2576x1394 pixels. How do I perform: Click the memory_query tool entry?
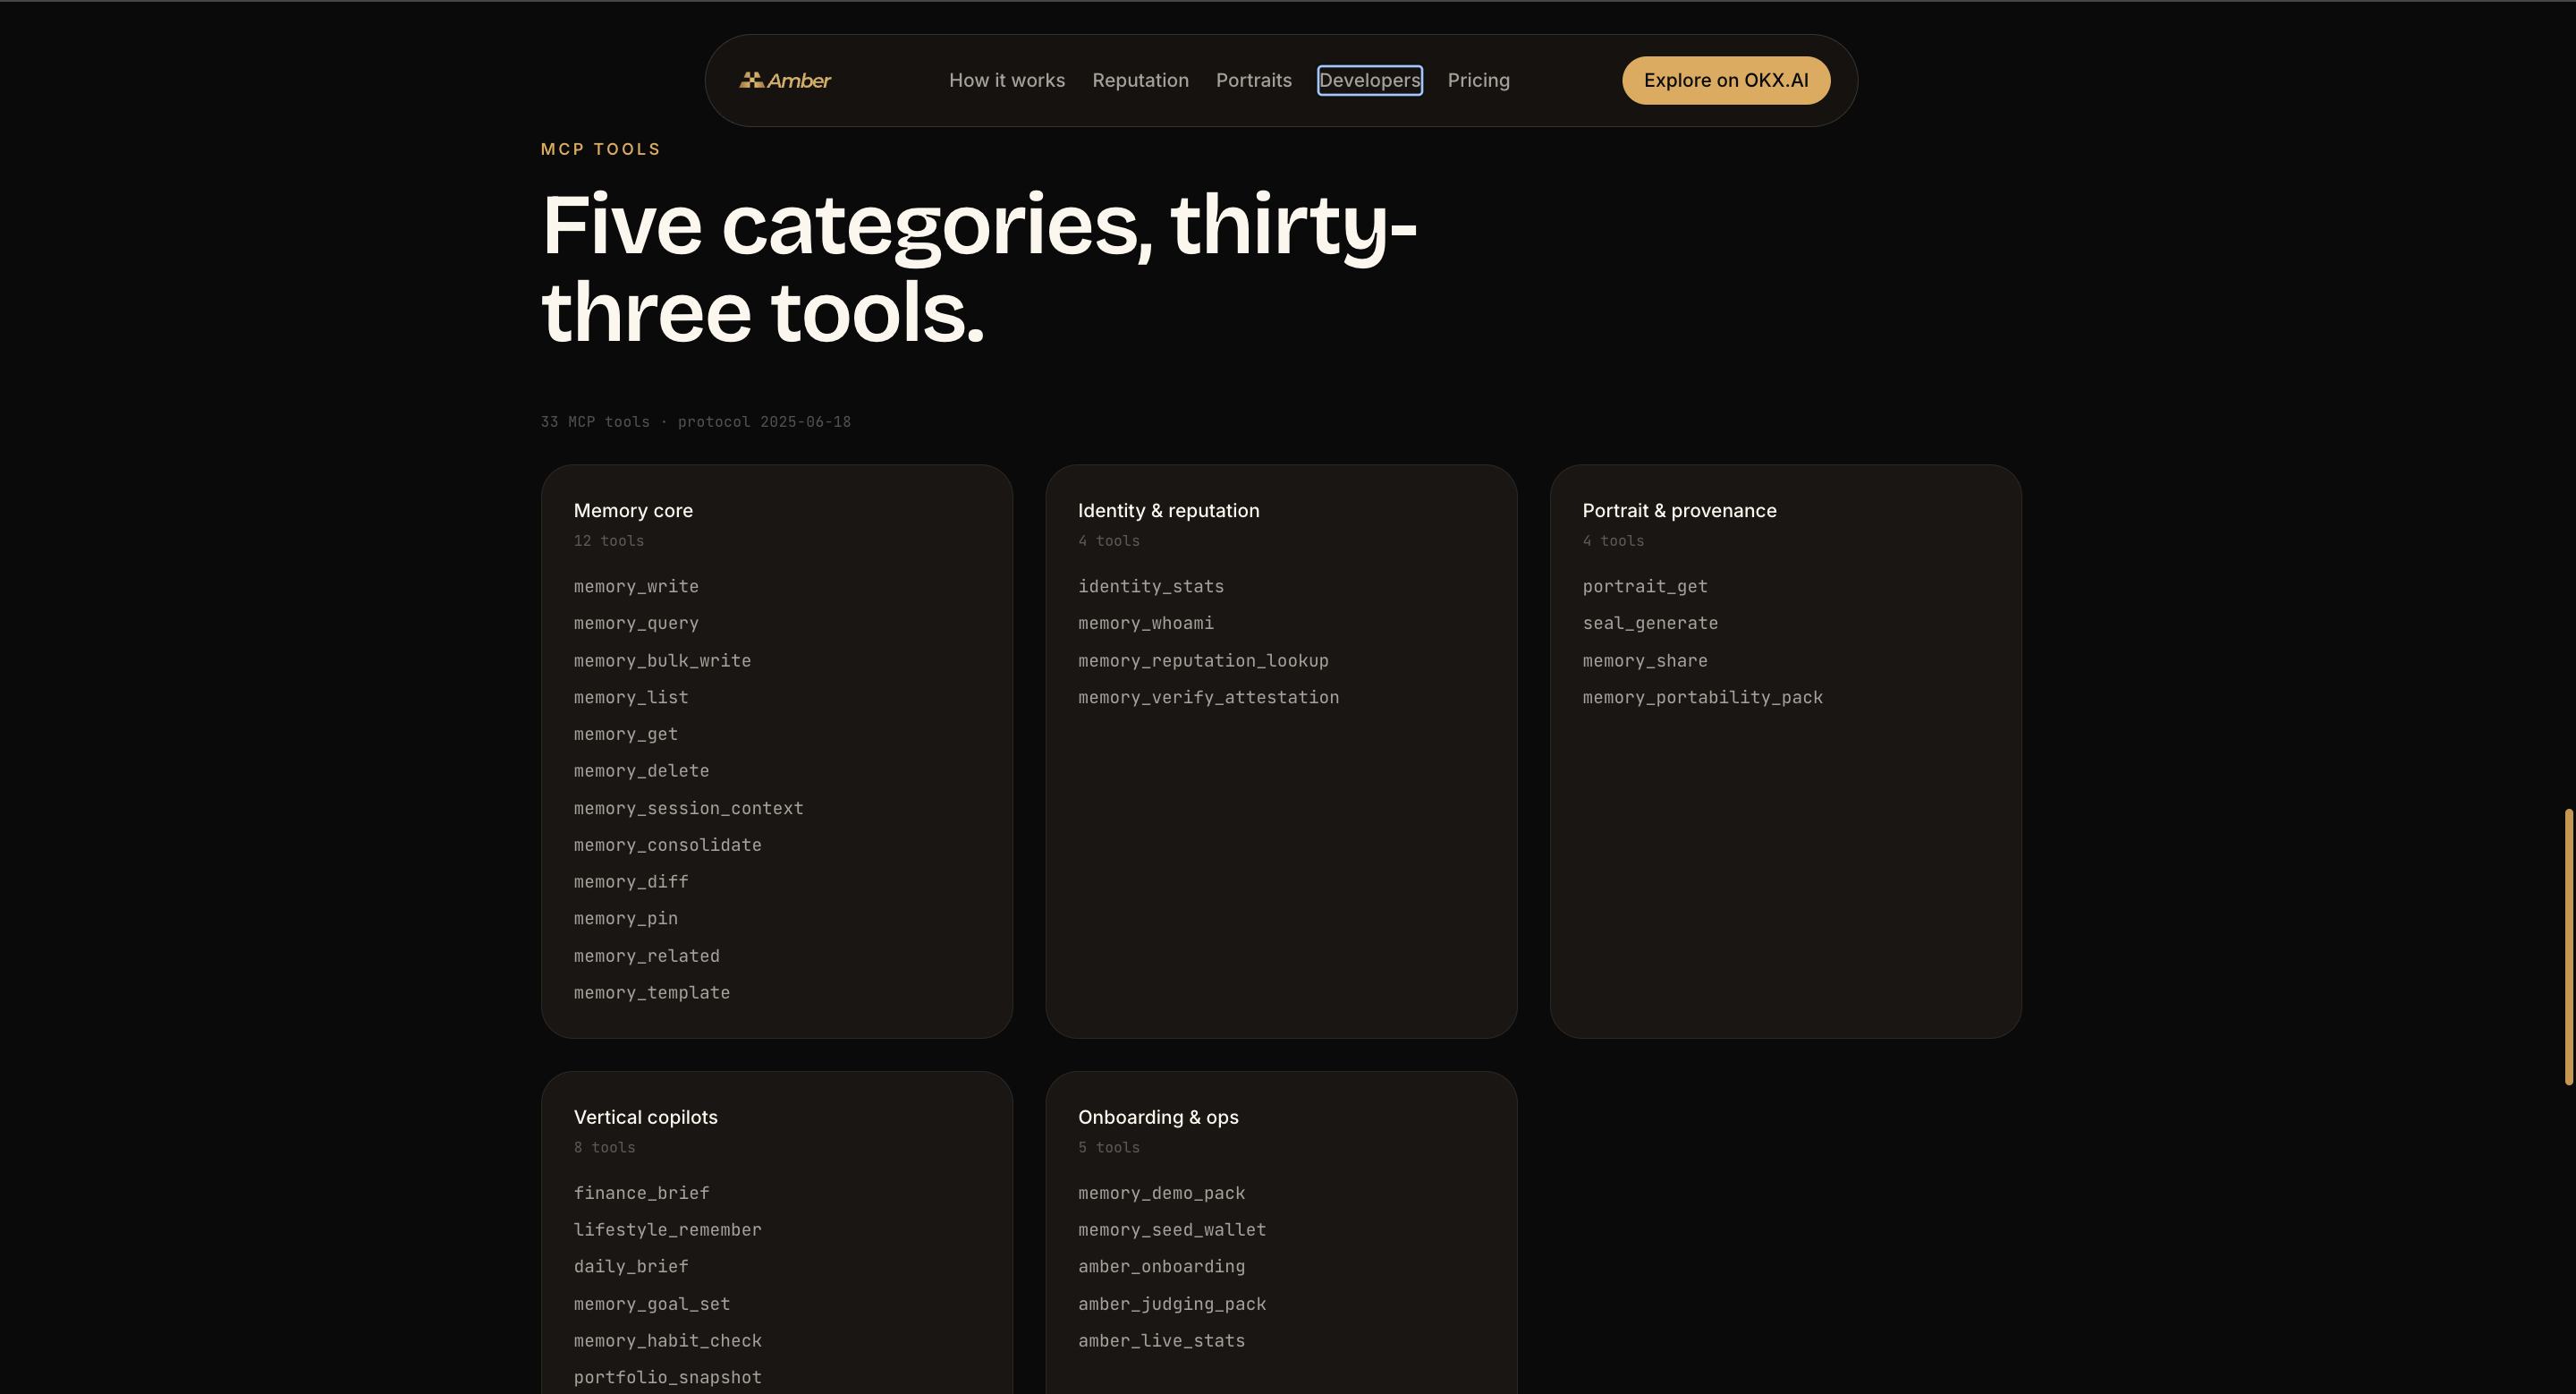636,624
